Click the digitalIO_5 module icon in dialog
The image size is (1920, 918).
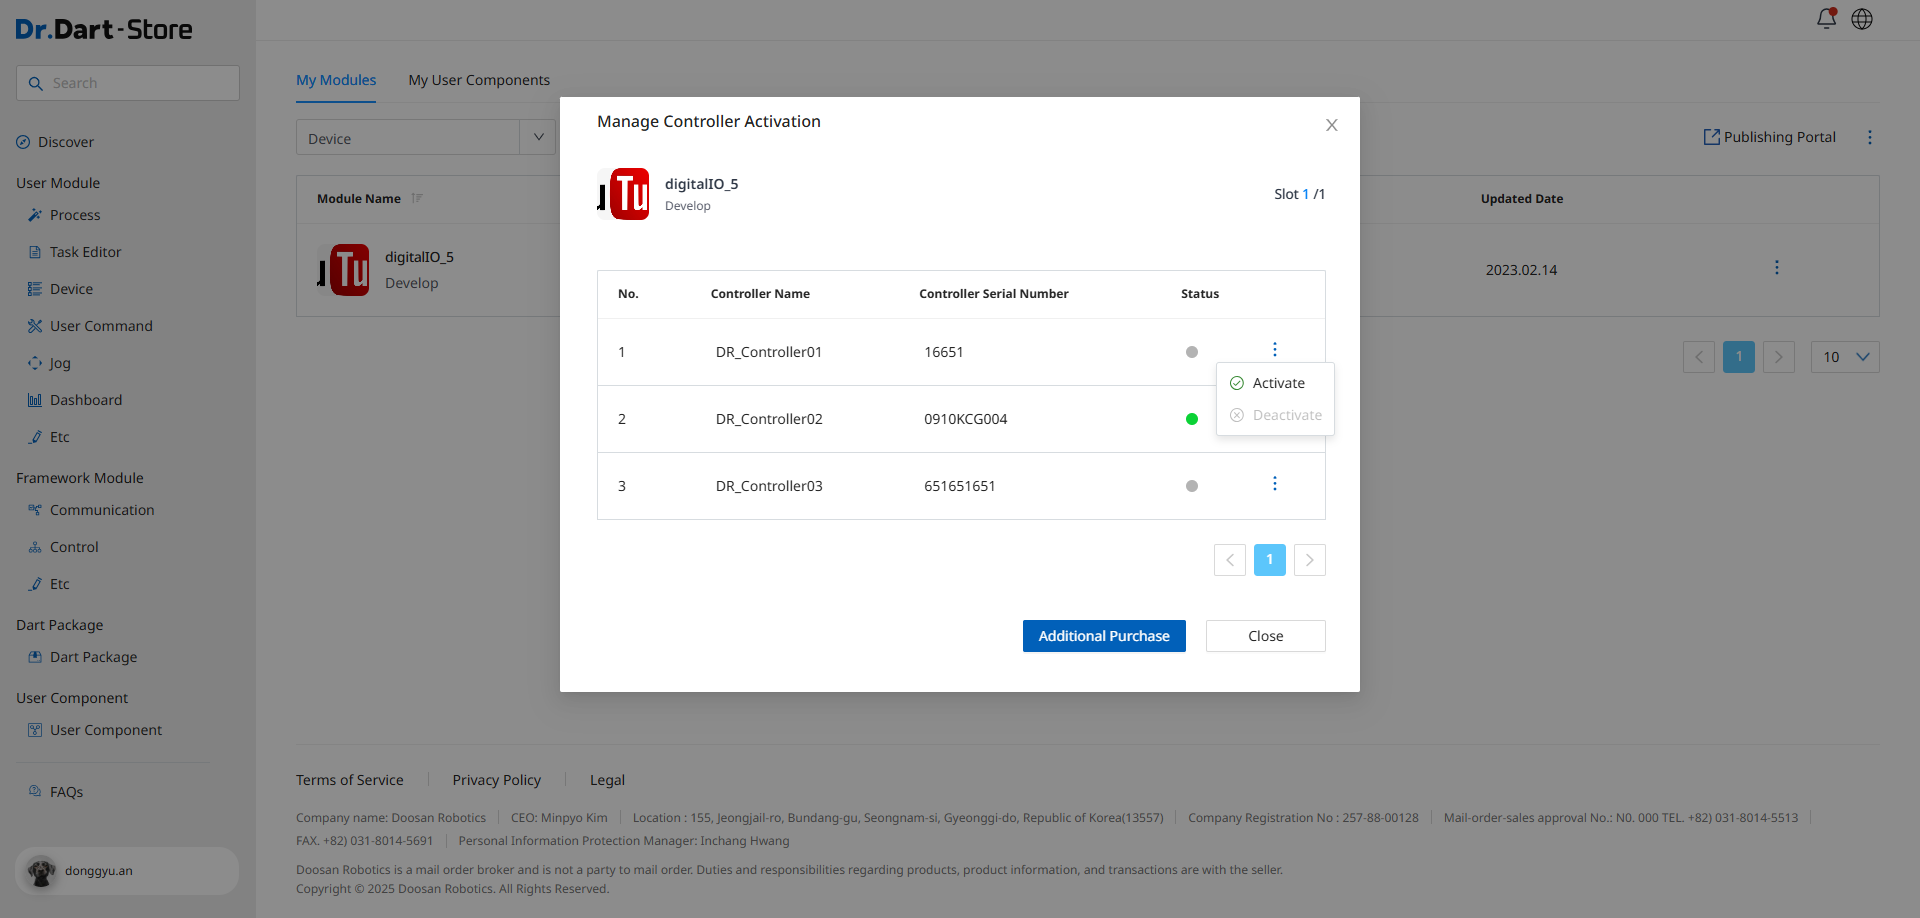click(x=624, y=194)
